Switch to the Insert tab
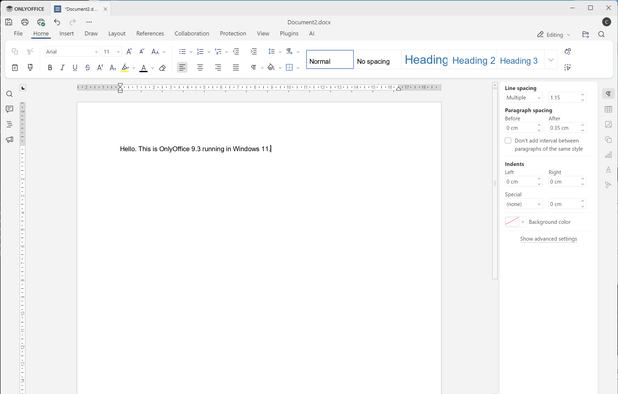The width and height of the screenshot is (618, 394). pos(67,33)
